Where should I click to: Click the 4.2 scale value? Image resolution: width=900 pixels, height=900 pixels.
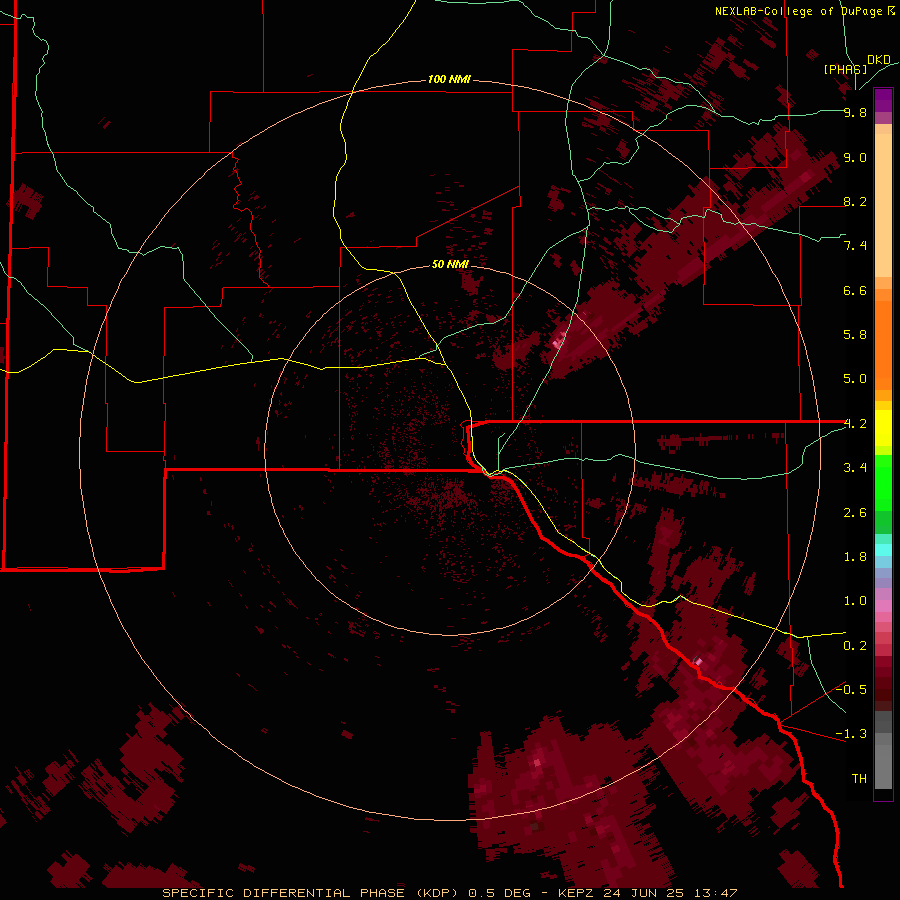point(856,424)
